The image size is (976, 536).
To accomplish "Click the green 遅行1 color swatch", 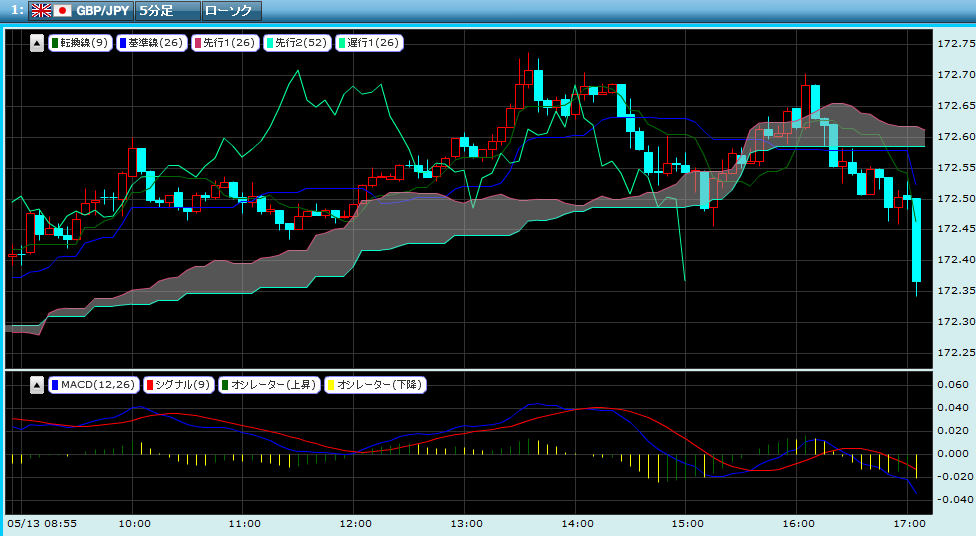I will pos(342,43).
